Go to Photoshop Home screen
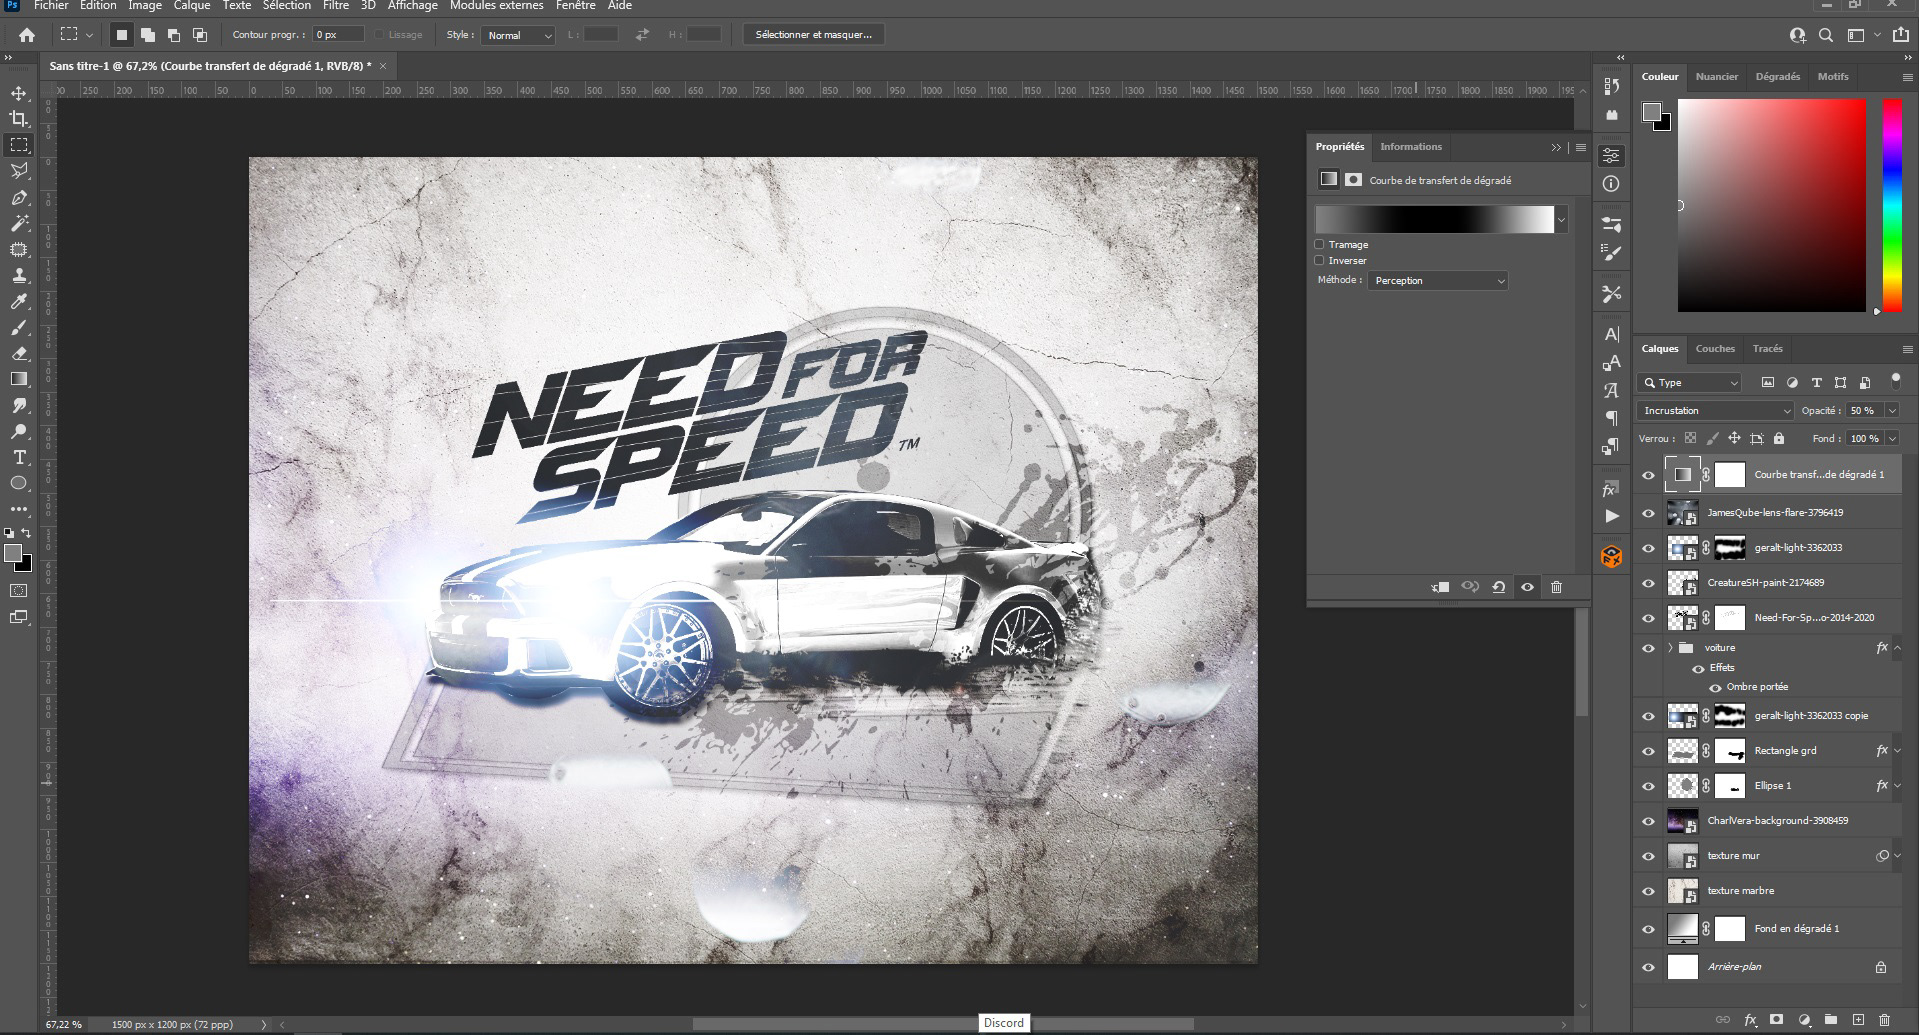This screenshot has width=1919, height=1035. 27,35
